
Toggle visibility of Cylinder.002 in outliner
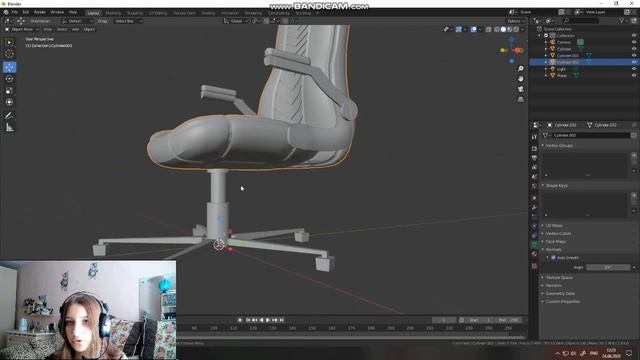point(634,62)
